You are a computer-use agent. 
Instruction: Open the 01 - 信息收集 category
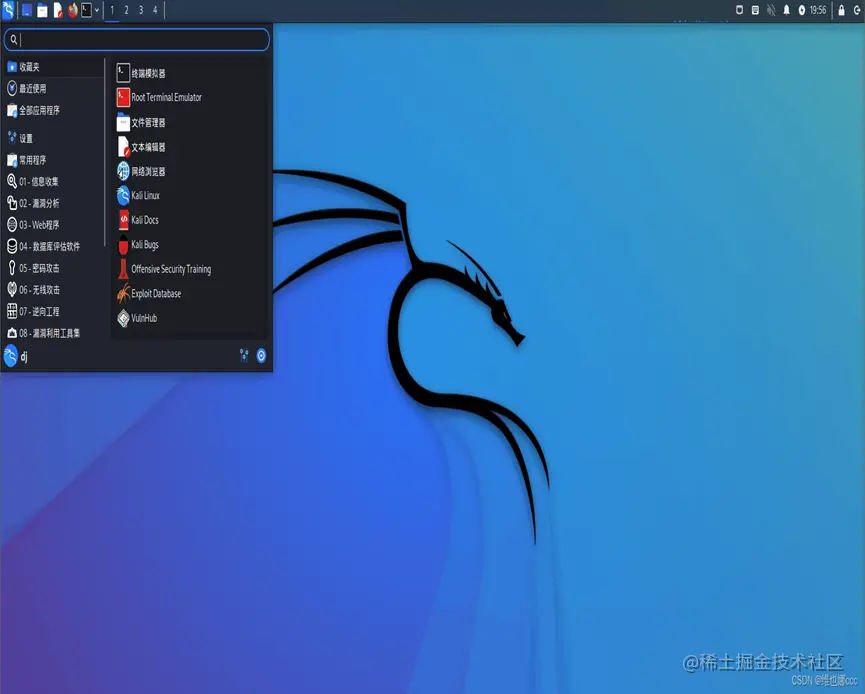click(x=54, y=181)
